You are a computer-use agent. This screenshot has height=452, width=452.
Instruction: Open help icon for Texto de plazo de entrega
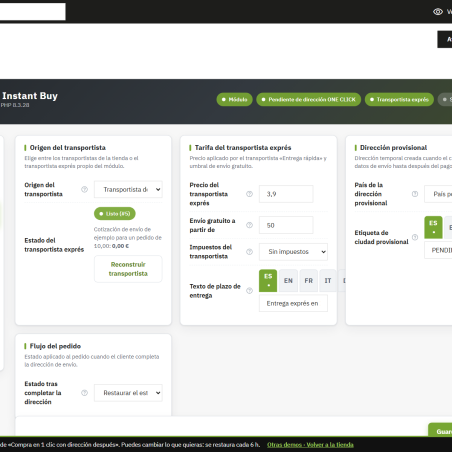pyautogui.click(x=249, y=291)
